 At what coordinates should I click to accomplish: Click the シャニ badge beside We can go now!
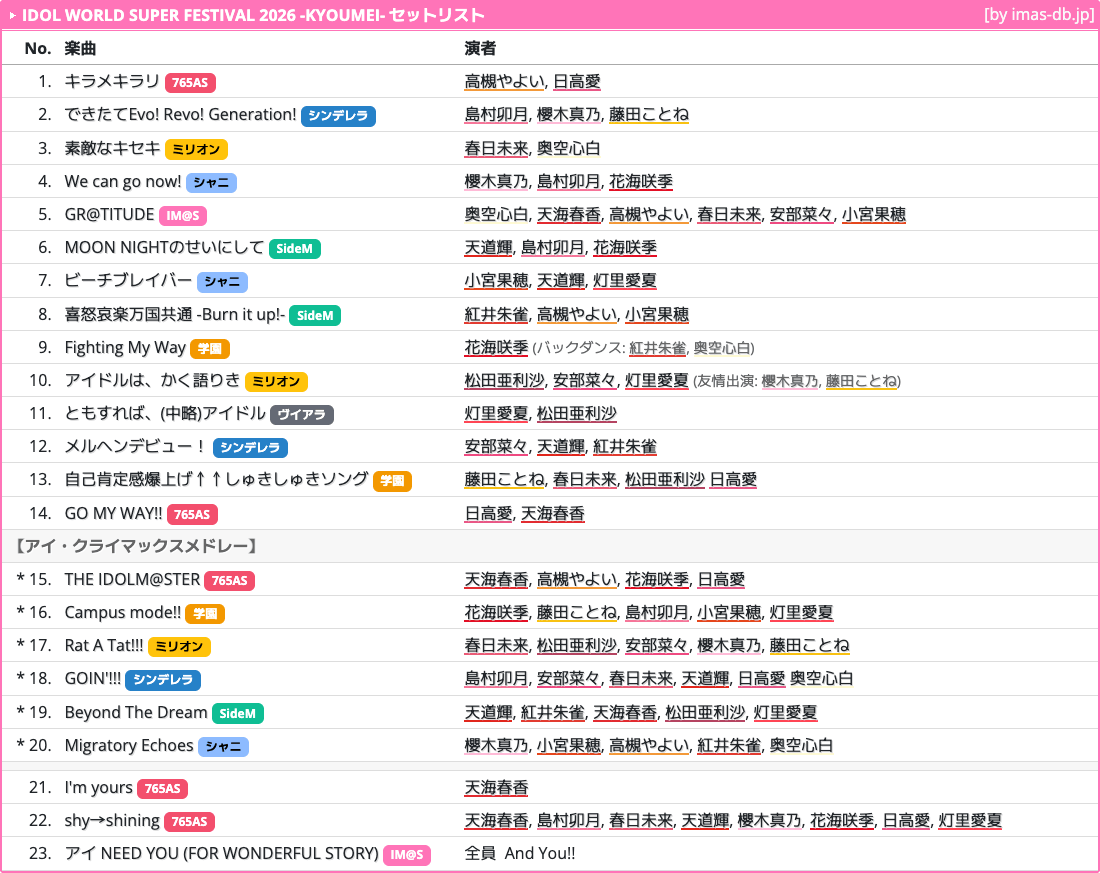(211, 182)
